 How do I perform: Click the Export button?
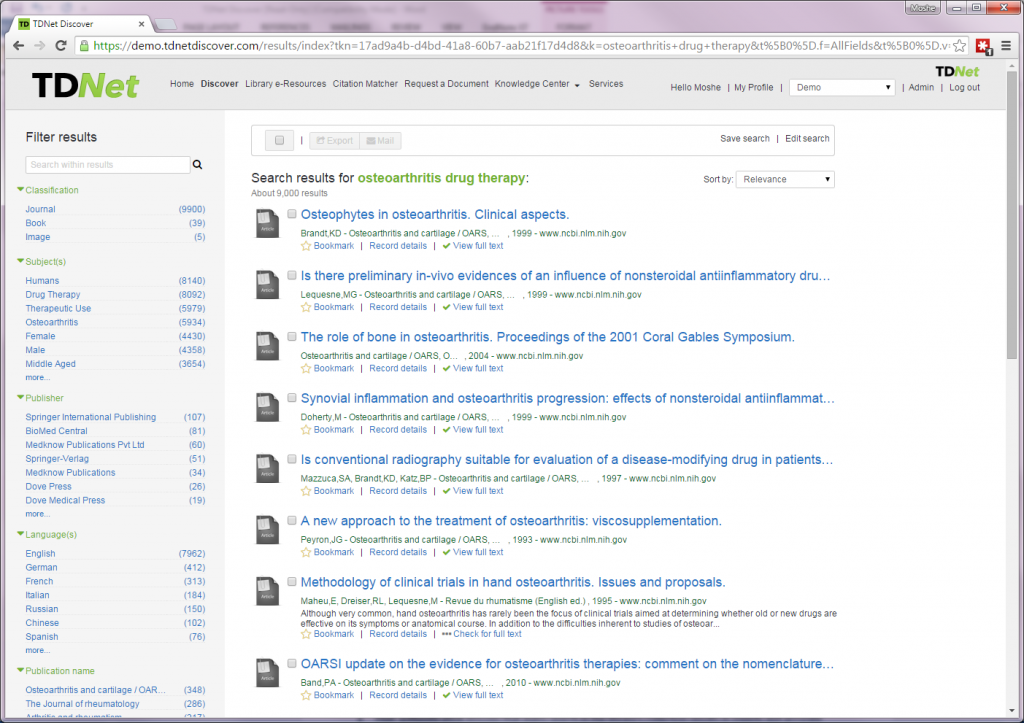tap(334, 140)
